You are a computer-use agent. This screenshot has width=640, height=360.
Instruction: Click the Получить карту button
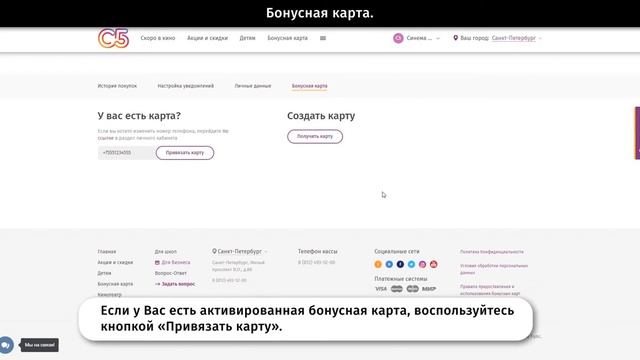[315, 136]
